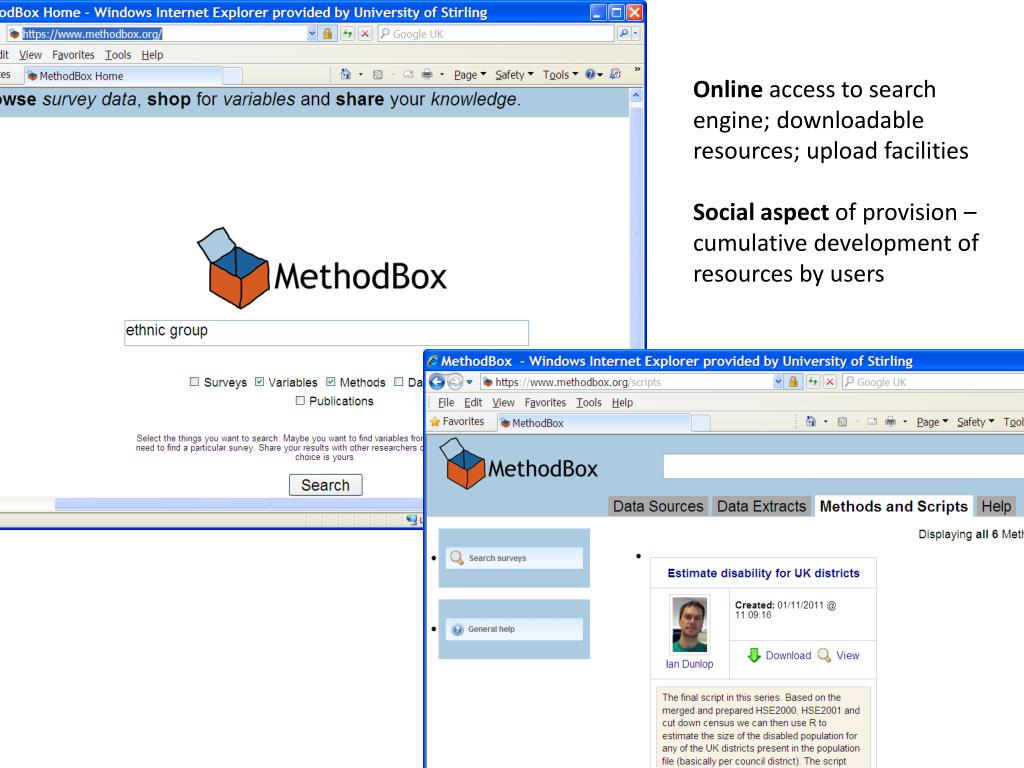Screen dimensions: 1024x768
Task: Click the security lock icon in scripts window
Action: click(793, 381)
